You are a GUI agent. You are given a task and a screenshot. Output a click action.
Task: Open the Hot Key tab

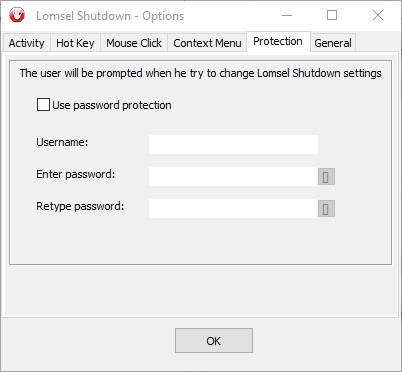point(75,43)
